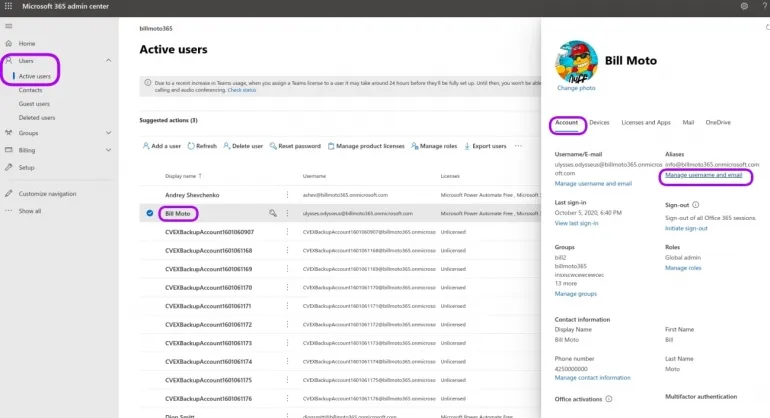Screen dimensions: 770x418
Task: Click the Sign-out info icon
Action: click(695, 205)
